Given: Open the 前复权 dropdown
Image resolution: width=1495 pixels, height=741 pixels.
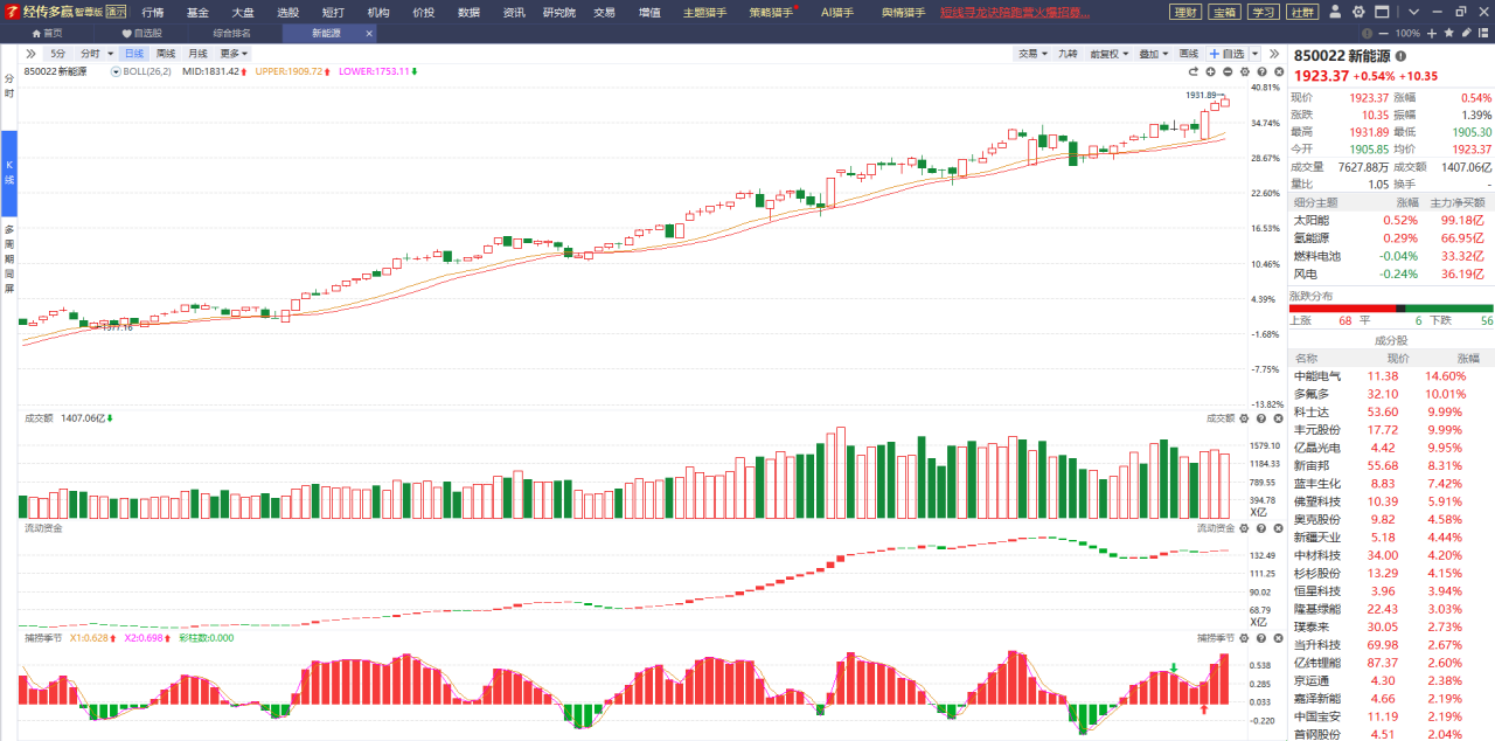Looking at the screenshot, I should point(1106,54).
